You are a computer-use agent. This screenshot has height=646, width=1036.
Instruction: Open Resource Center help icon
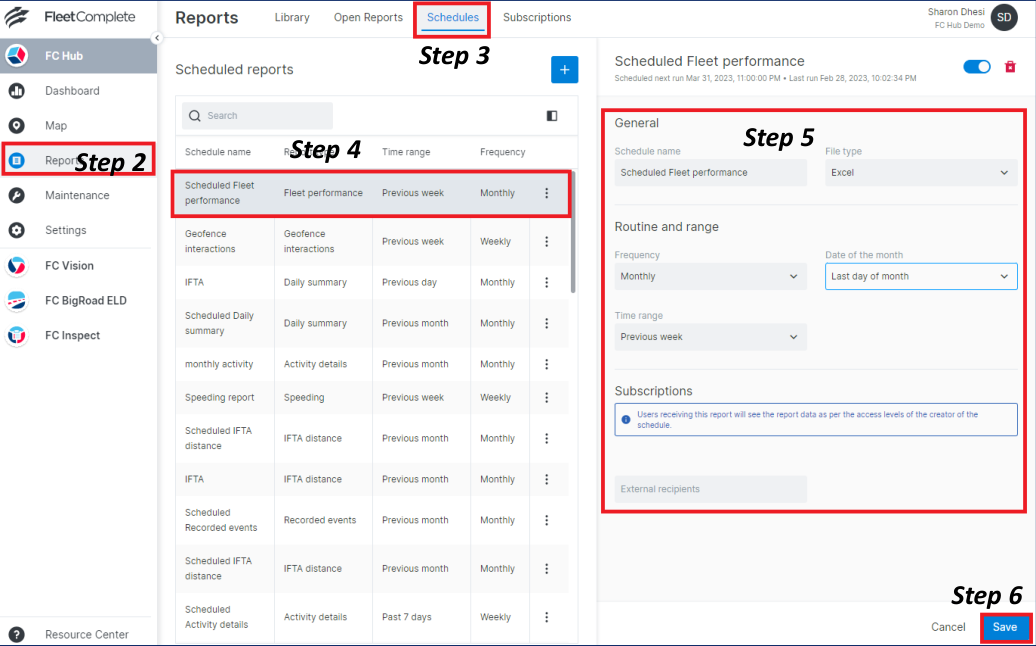16,634
